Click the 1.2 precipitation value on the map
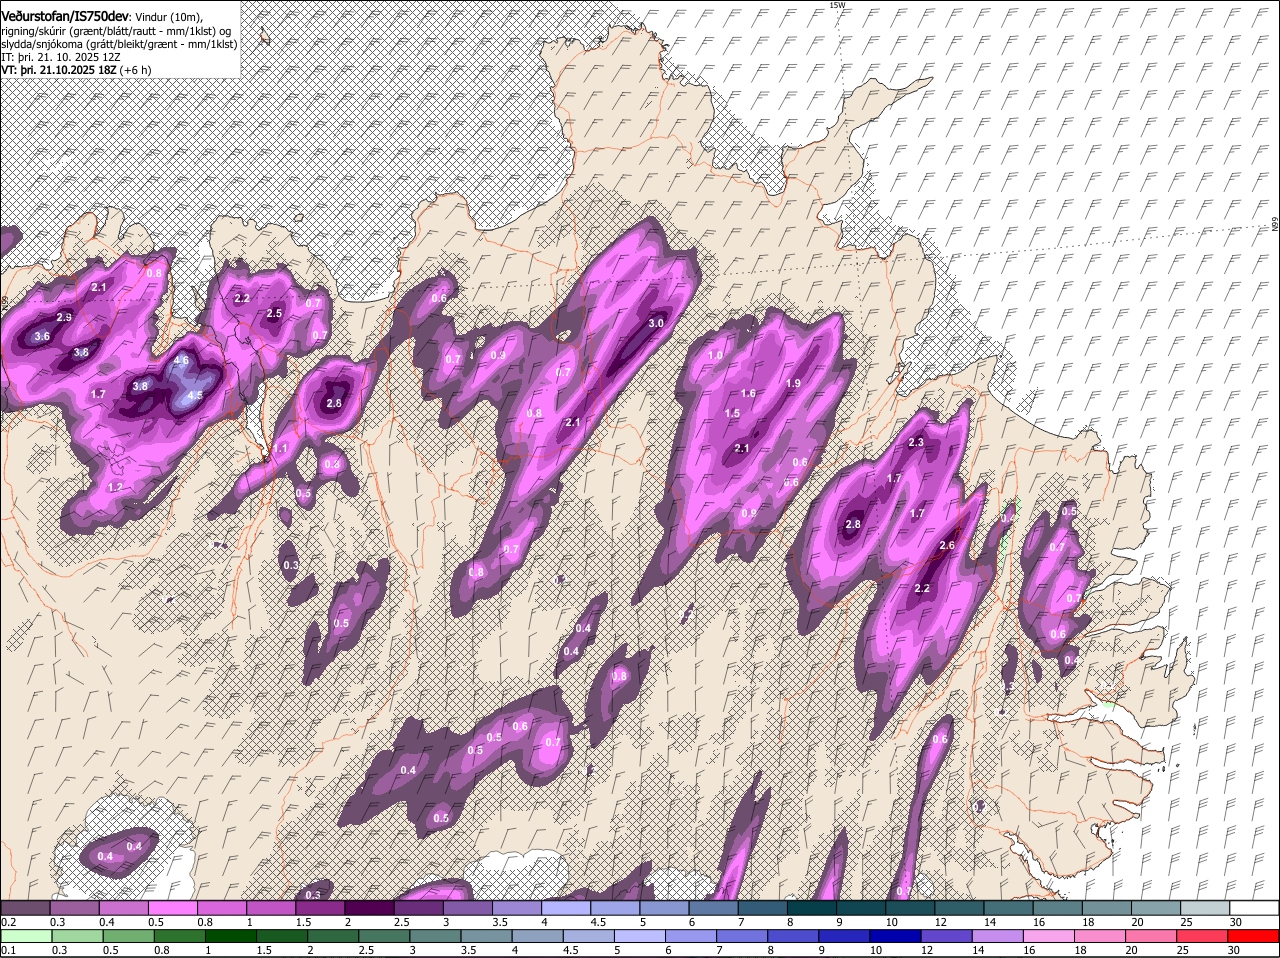This screenshot has height=958, width=1280. pos(115,487)
